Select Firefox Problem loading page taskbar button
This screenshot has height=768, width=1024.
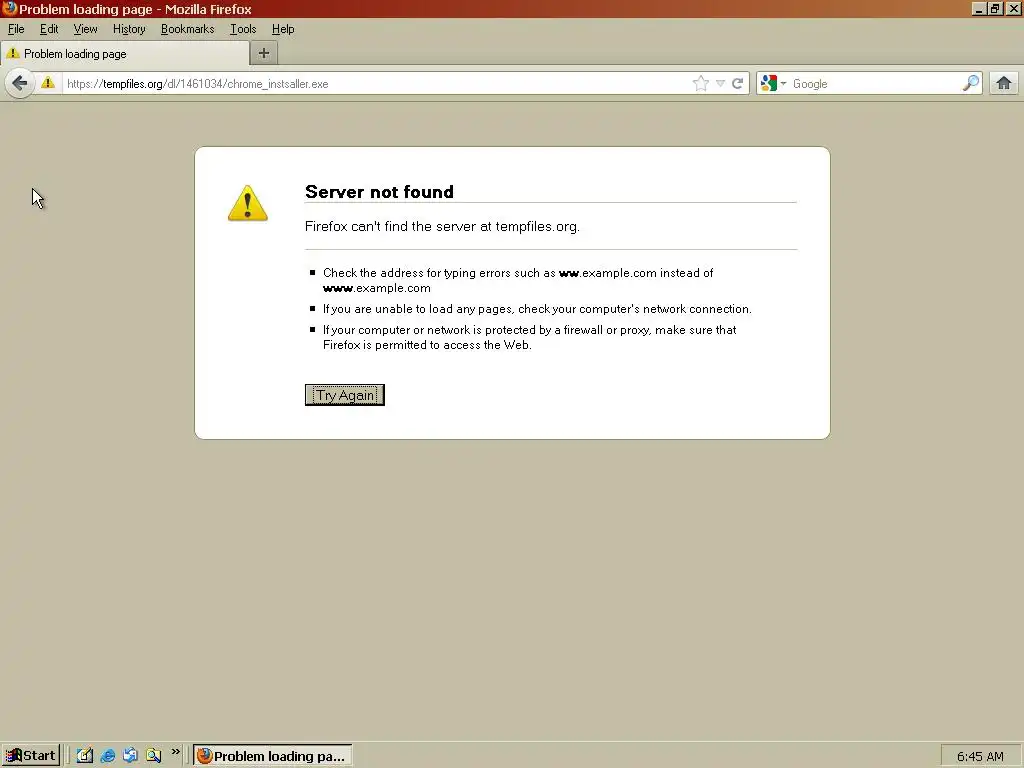273,756
